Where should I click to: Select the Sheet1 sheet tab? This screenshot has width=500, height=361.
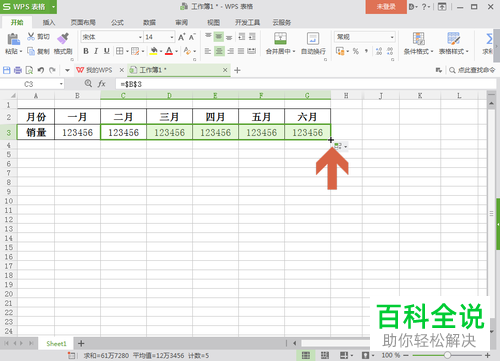[x=56, y=343]
